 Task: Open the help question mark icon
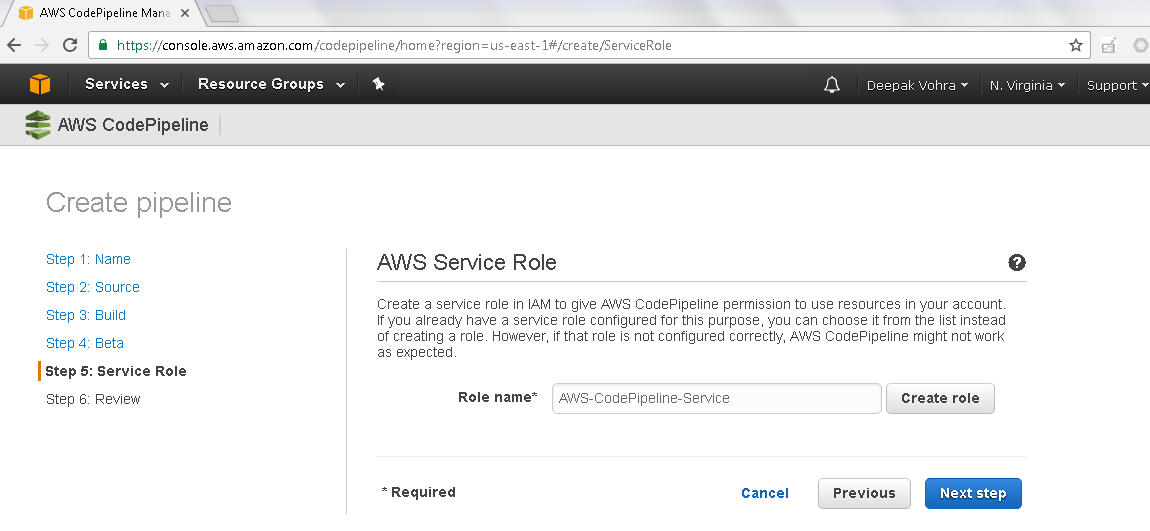[x=1017, y=263]
